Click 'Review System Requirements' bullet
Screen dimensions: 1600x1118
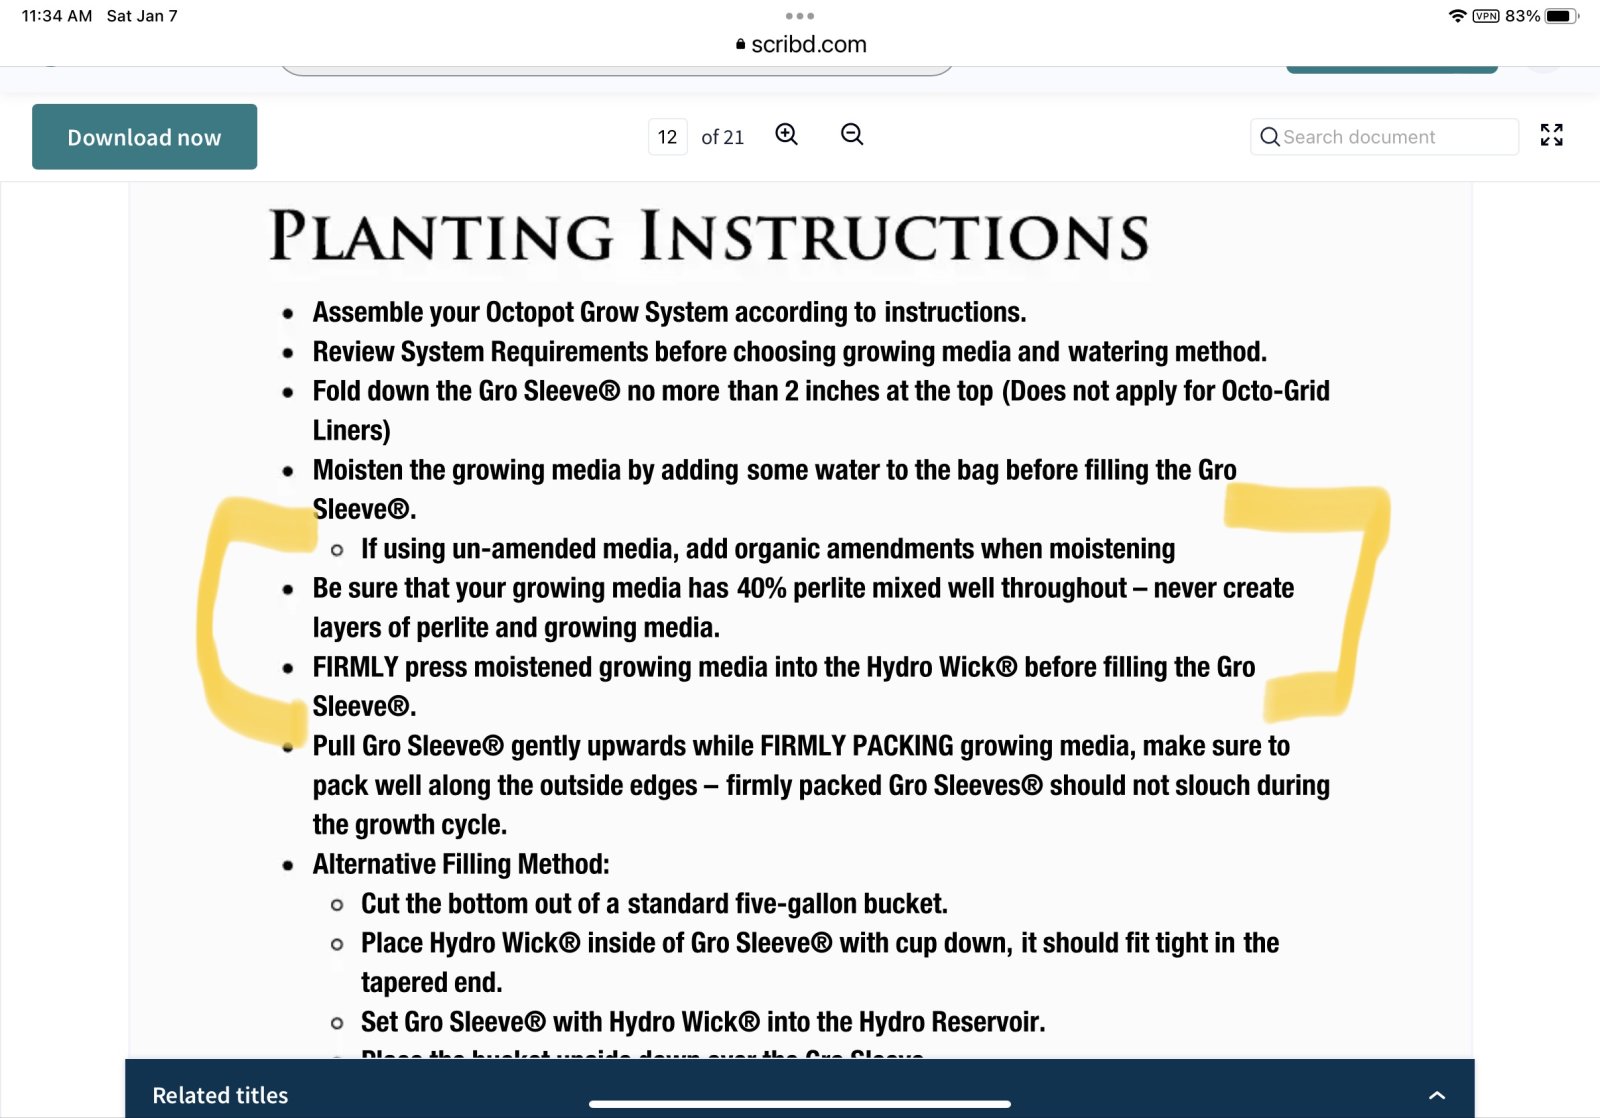789,352
